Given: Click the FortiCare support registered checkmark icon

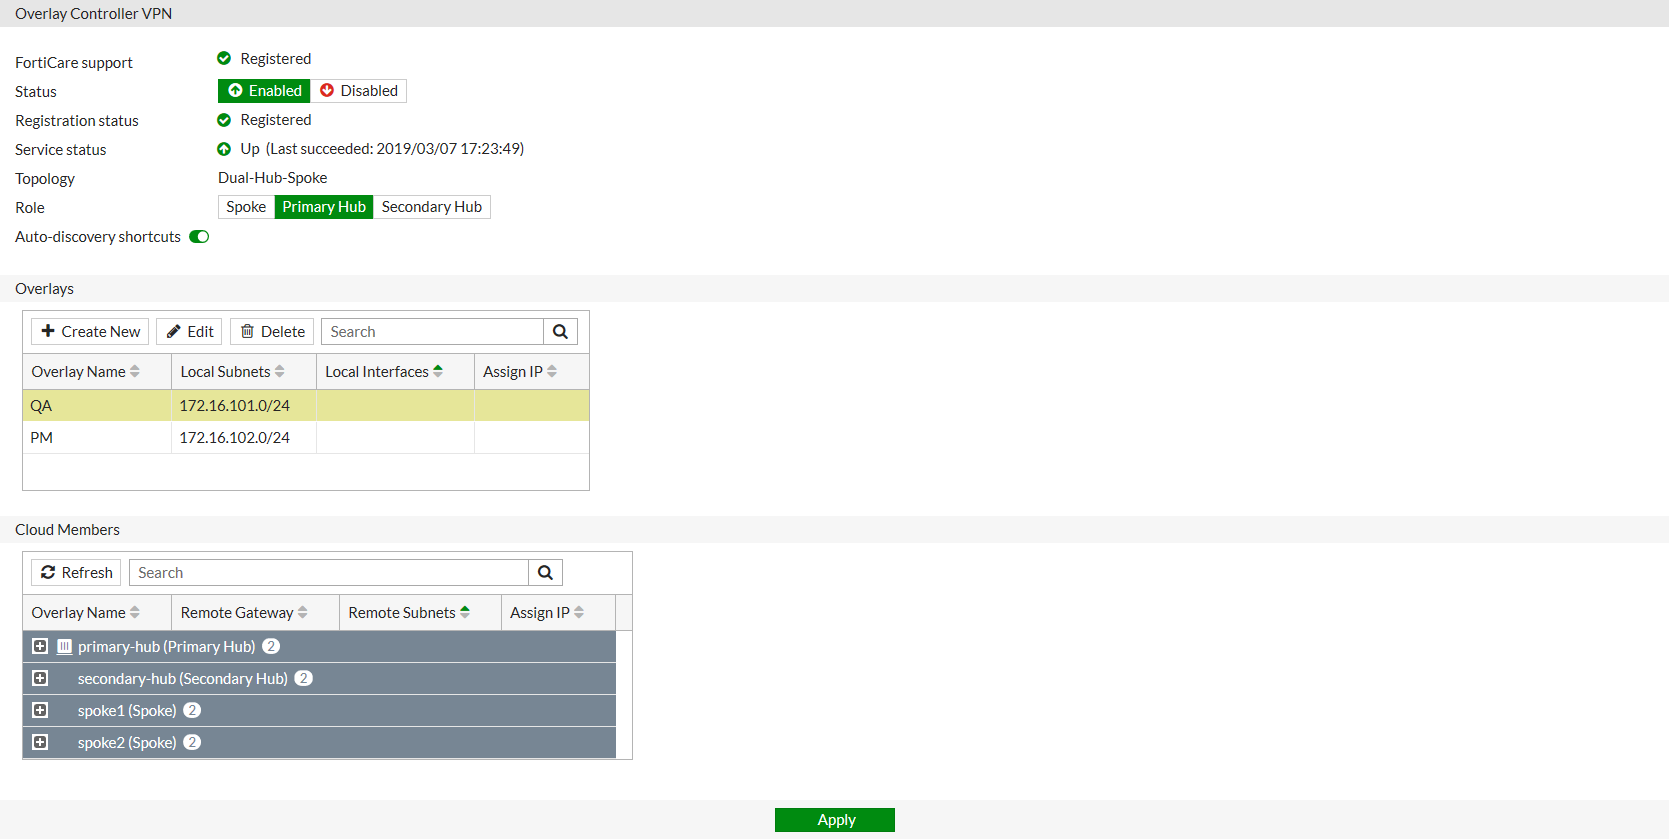Looking at the screenshot, I should tap(224, 58).
